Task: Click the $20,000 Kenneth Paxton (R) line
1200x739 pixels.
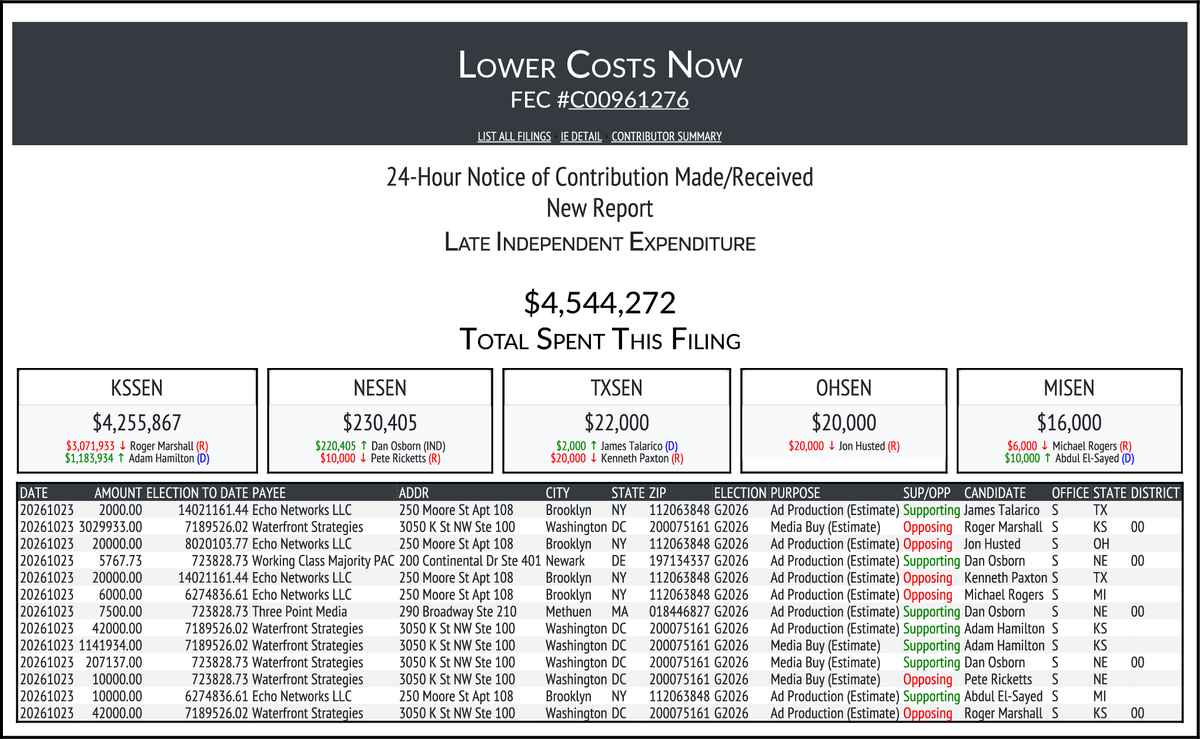Action: click(x=616, y=459)
